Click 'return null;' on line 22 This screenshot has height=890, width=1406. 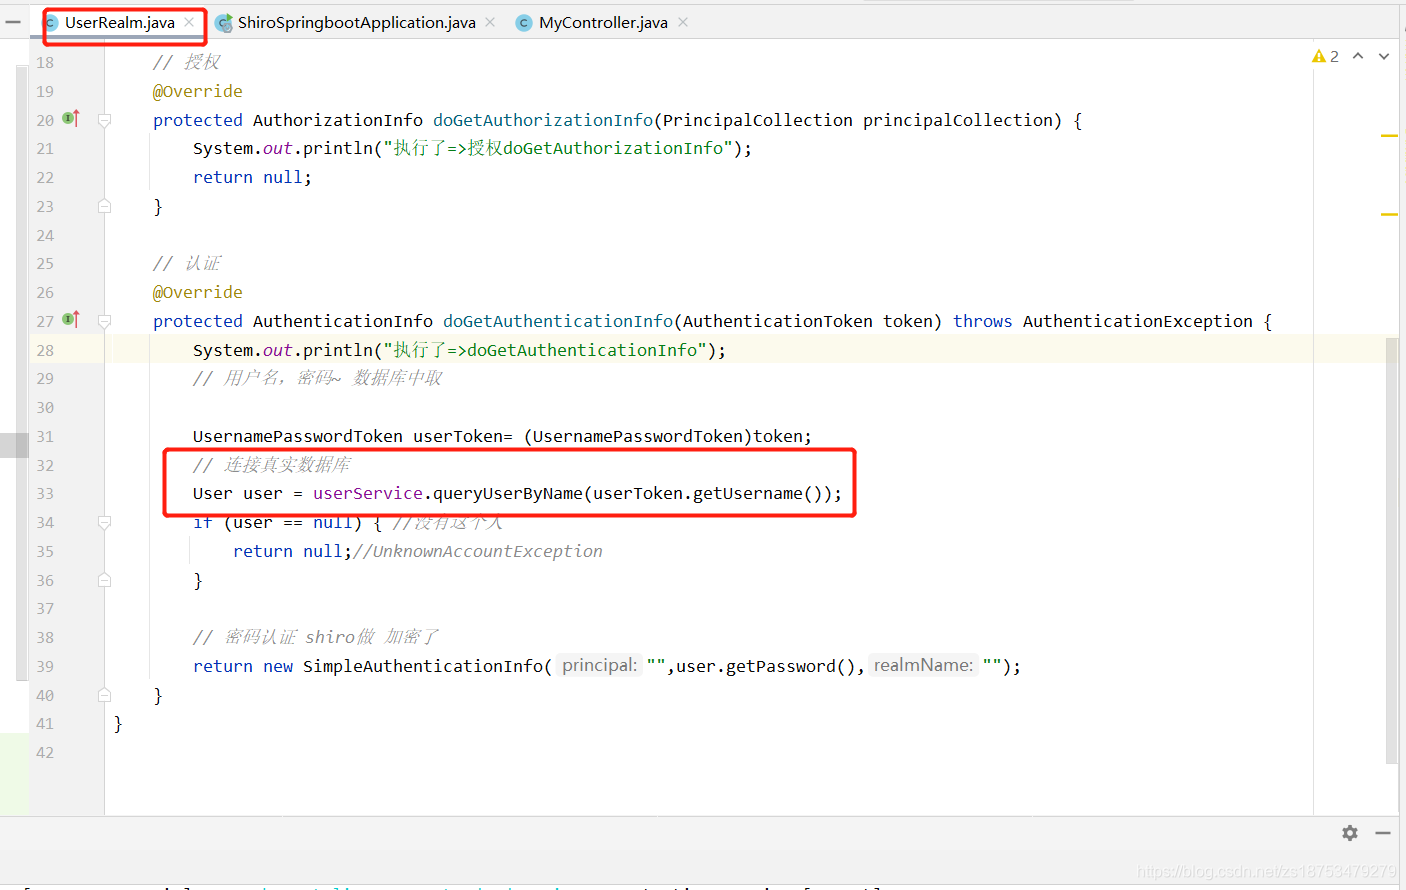click(252, 177)
